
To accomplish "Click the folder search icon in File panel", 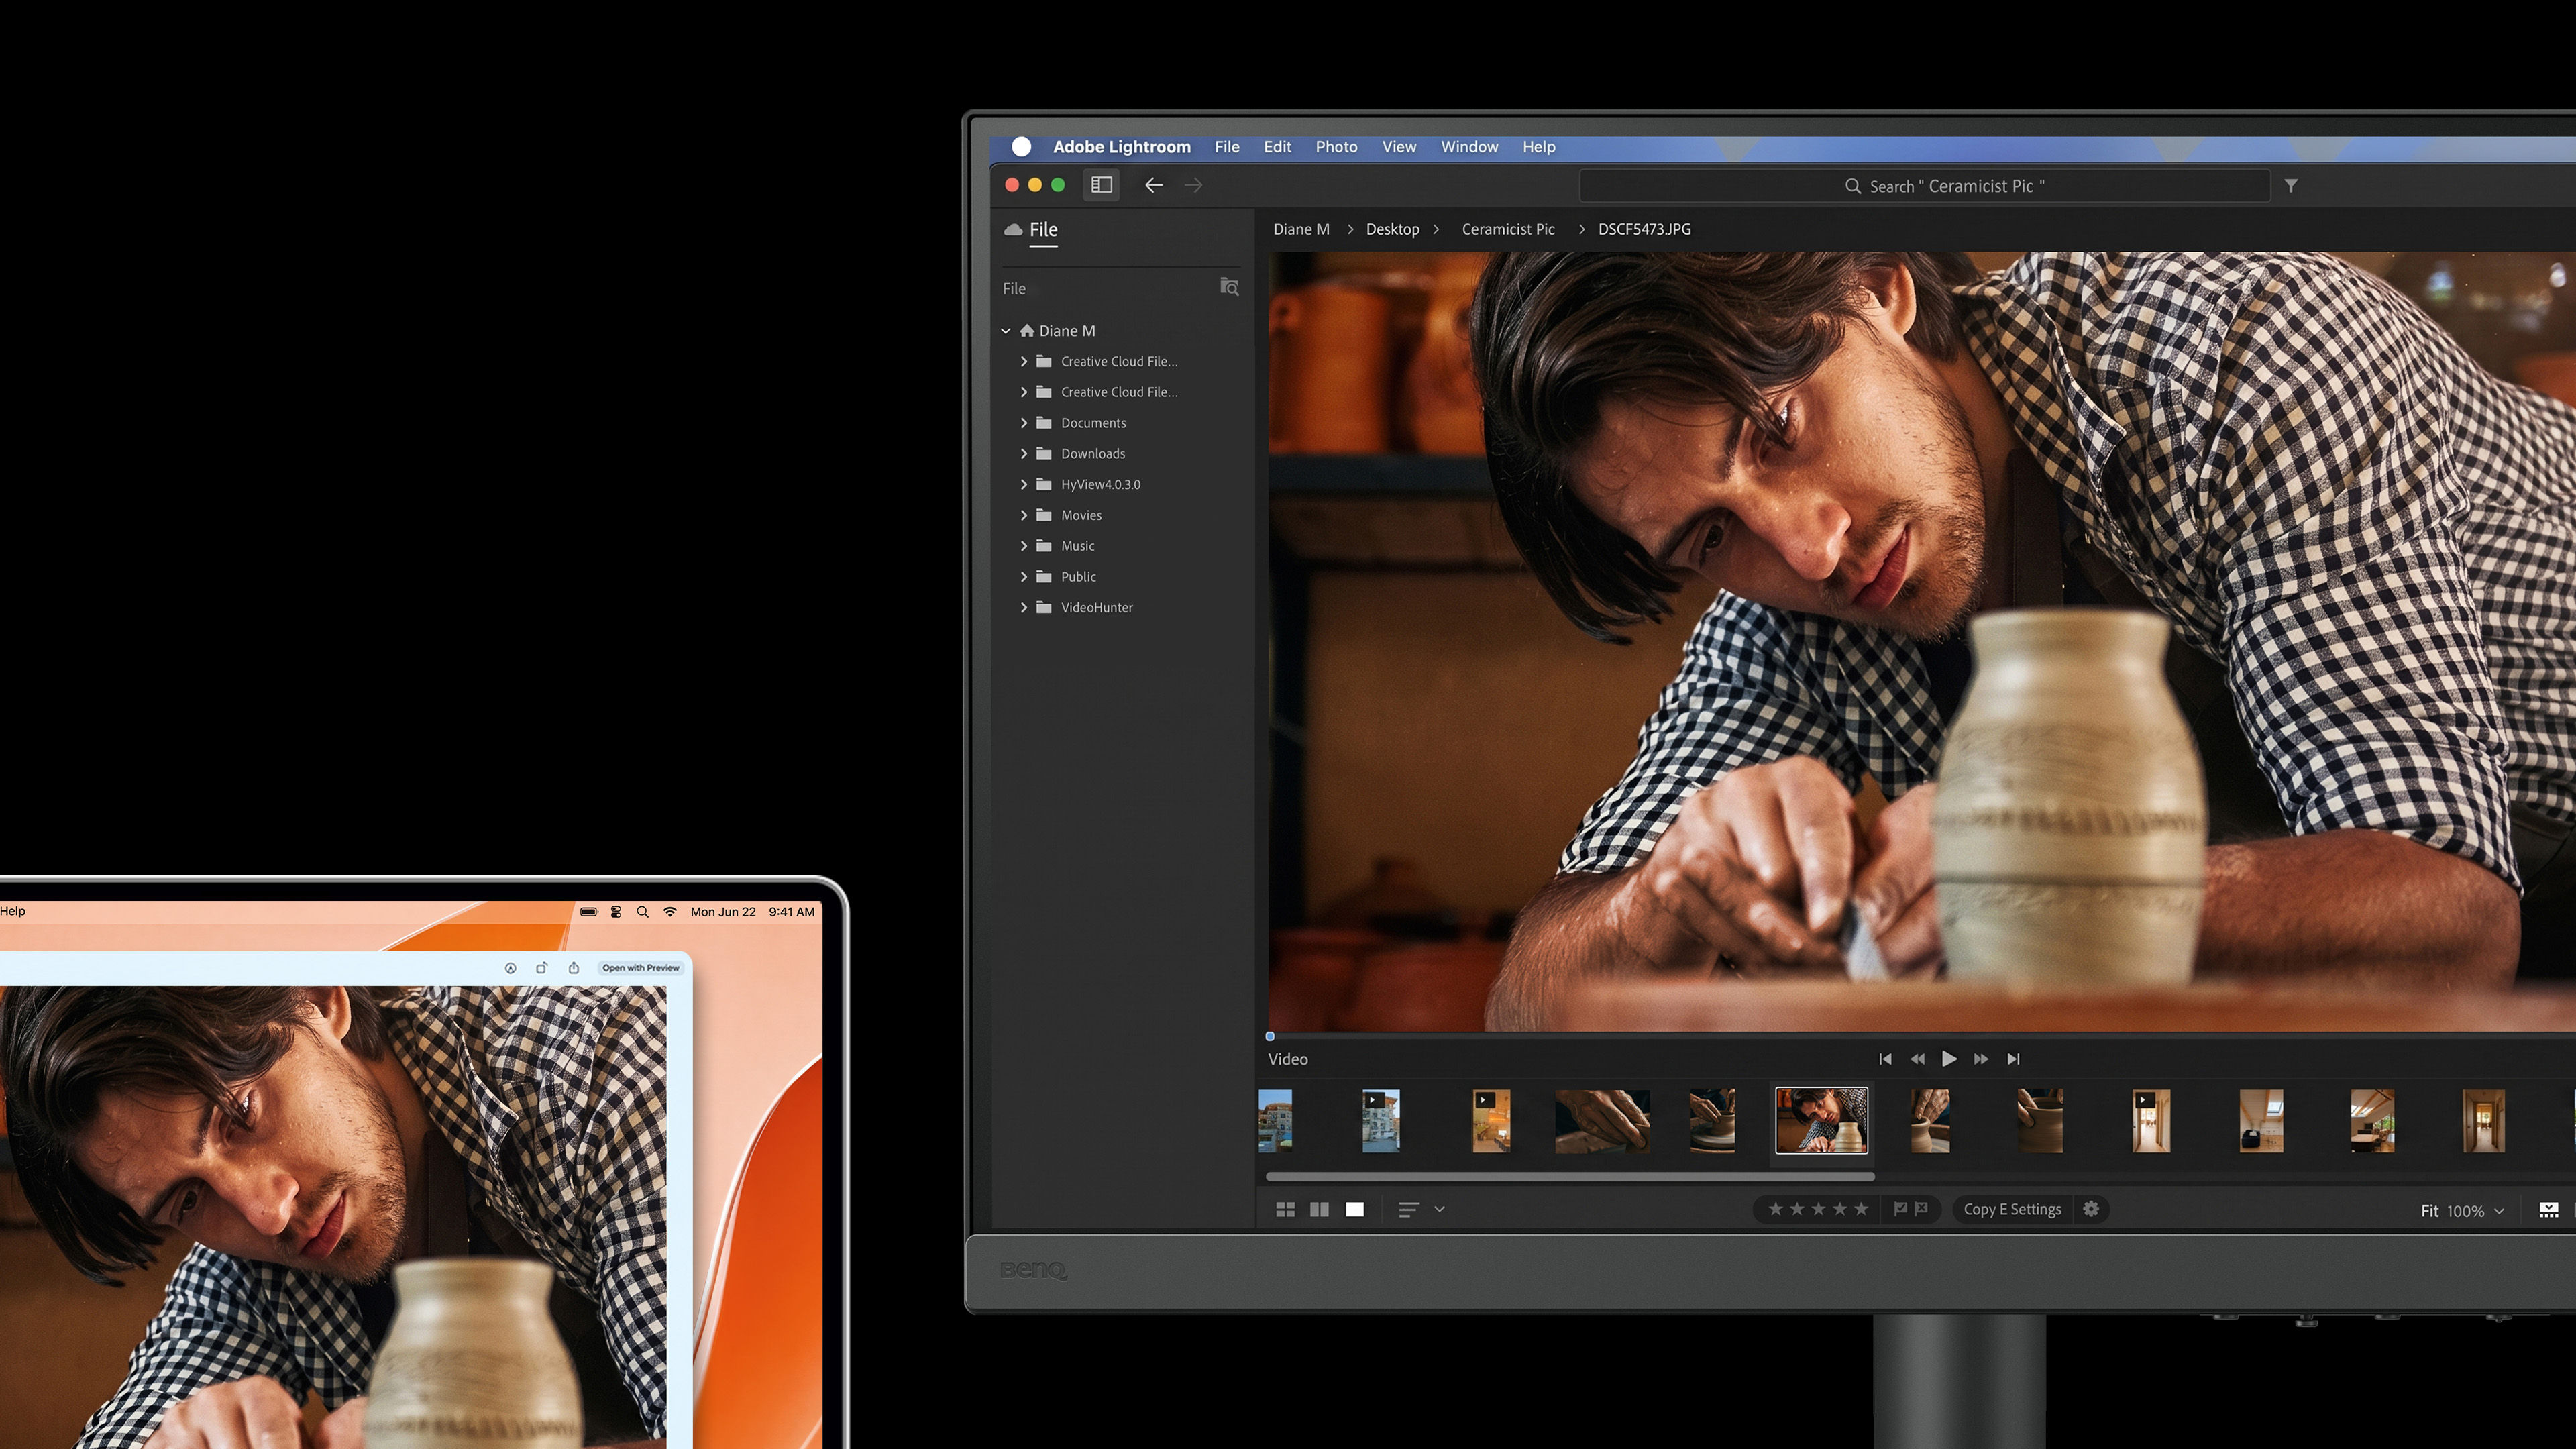I will (1230, 288).
